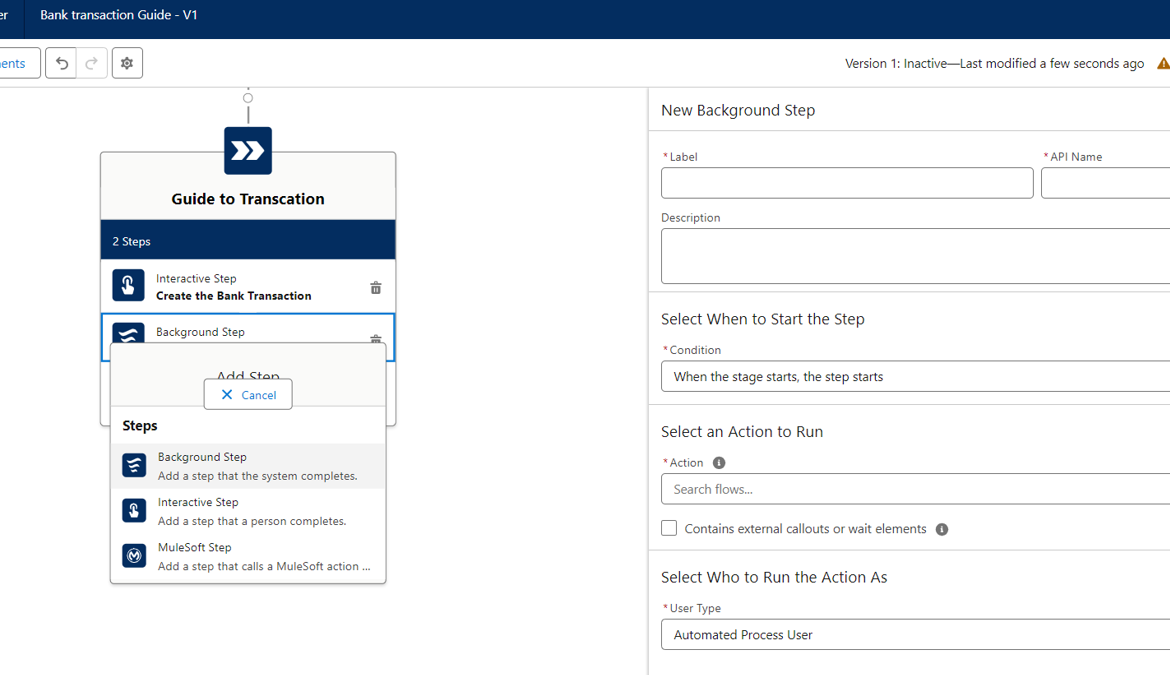
Task: Open the User Type dropdown
Action: pos(916,635)
